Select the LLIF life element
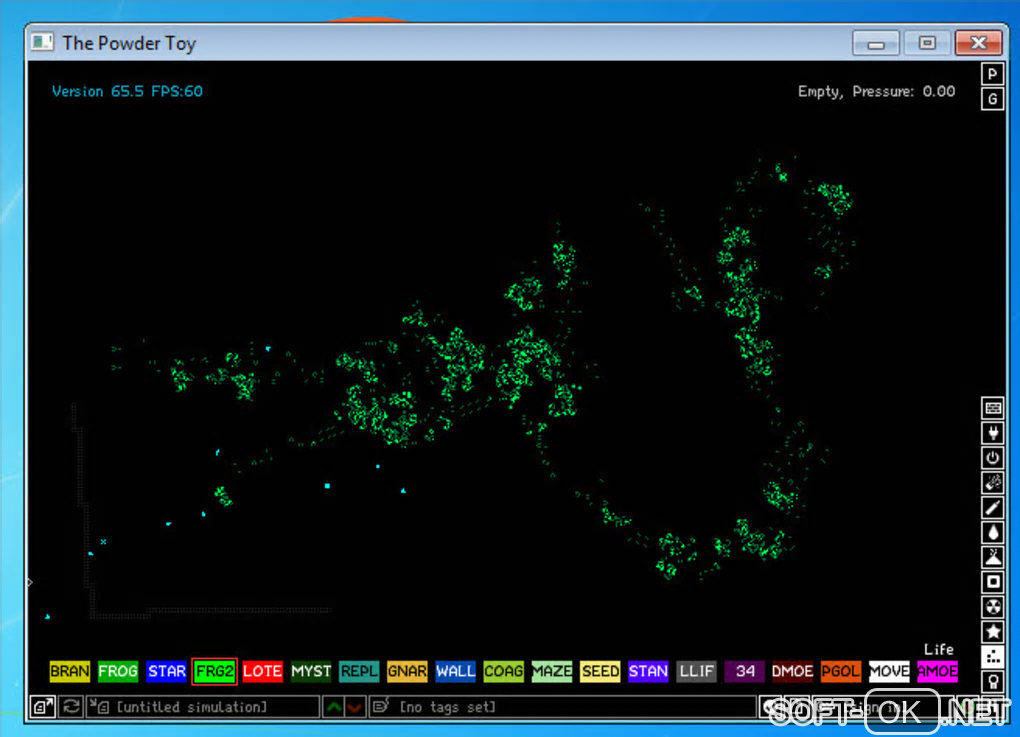This screenshot has height=737, width=1020. 696,671
